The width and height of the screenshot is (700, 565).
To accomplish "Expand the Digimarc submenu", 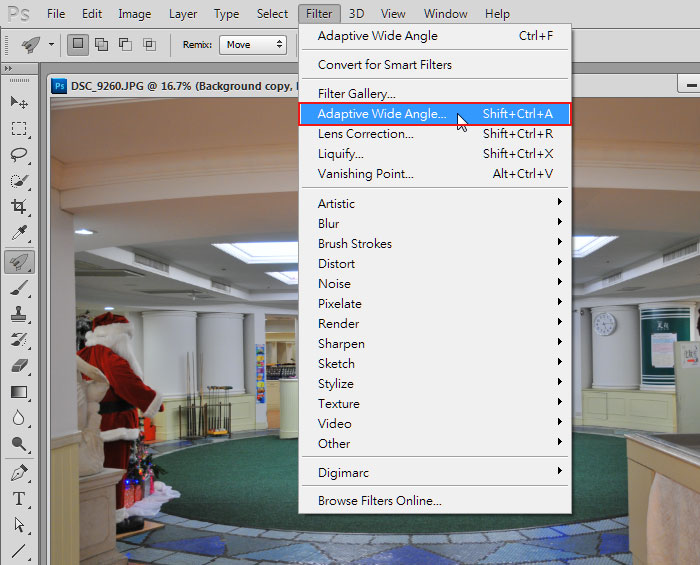I will click(x=434, y=473).
